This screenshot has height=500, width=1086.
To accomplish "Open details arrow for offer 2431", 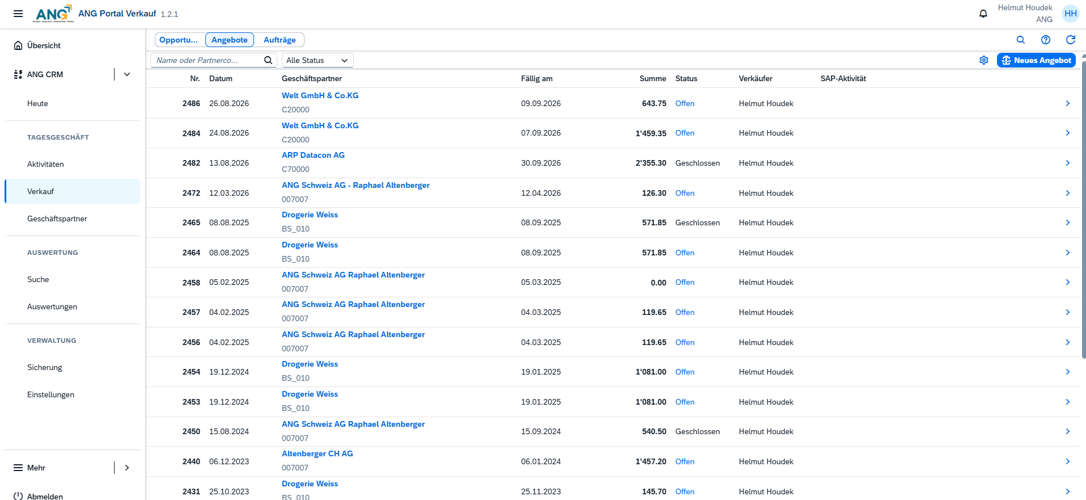I will point(1067,490).
